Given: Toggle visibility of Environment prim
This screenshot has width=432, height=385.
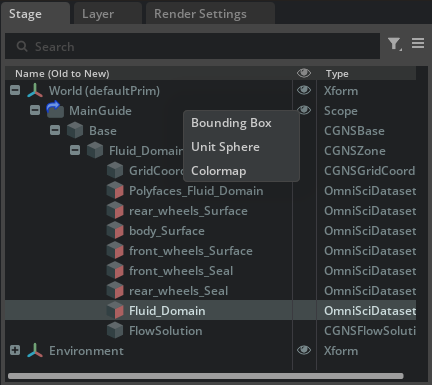Looking at the screenshot, I should click(x=304, y=350).
